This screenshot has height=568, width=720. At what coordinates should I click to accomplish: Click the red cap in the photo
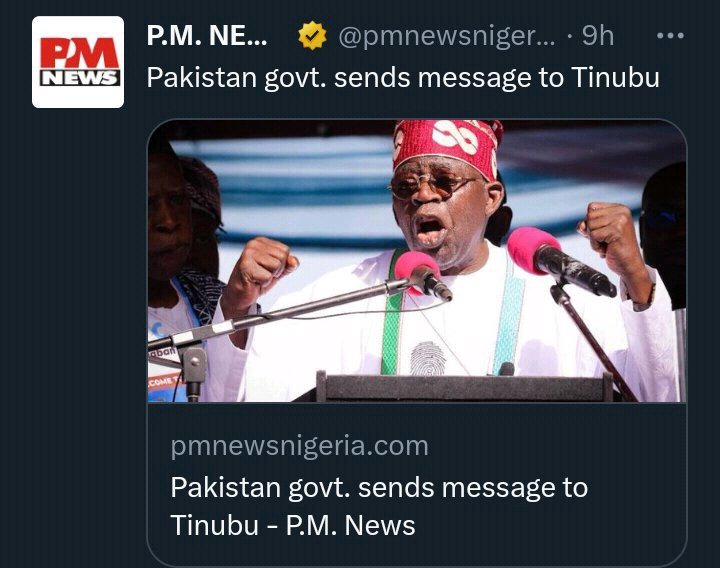[x=447, y=146]
